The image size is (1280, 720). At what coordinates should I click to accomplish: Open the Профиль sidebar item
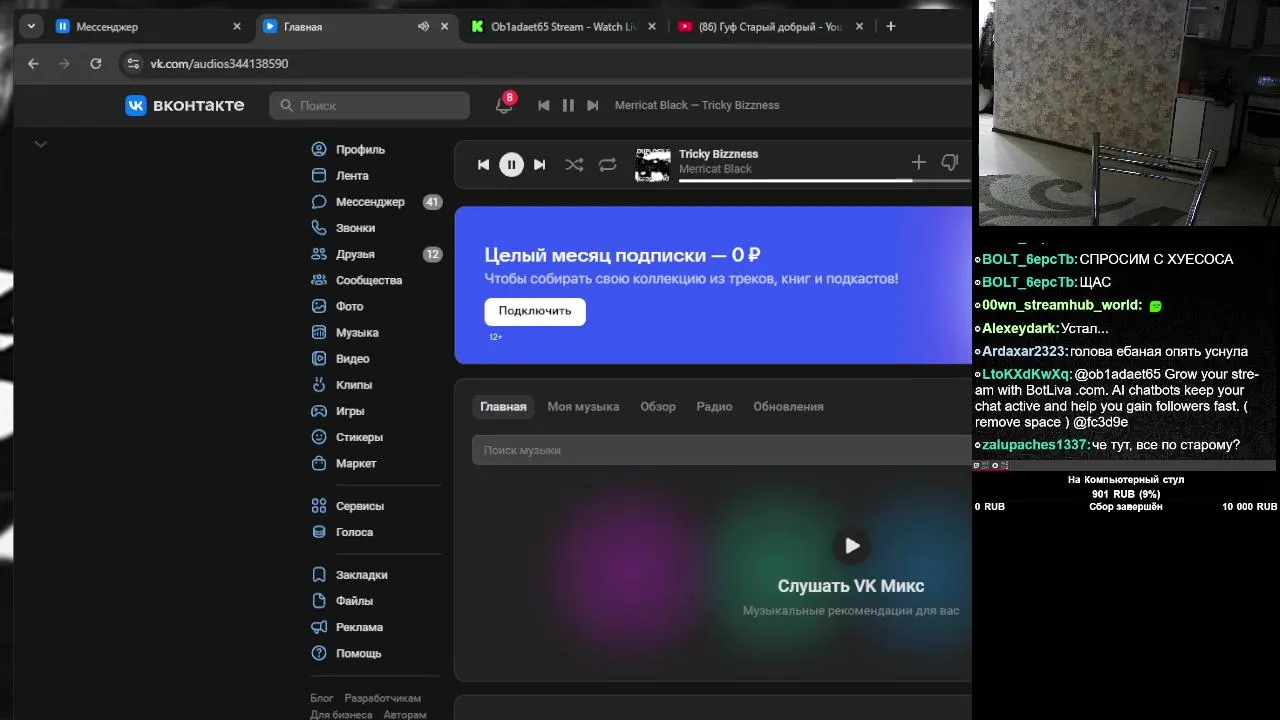(x=348, y=149)
